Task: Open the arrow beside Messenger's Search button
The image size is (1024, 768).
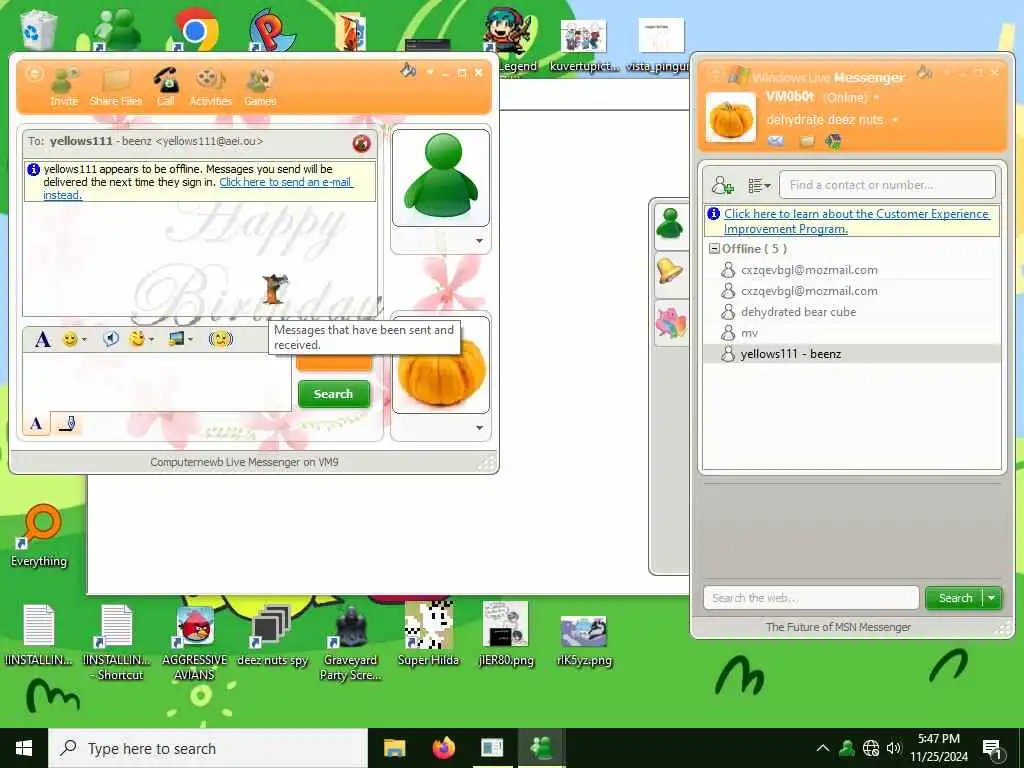Action: coord(992,598)
